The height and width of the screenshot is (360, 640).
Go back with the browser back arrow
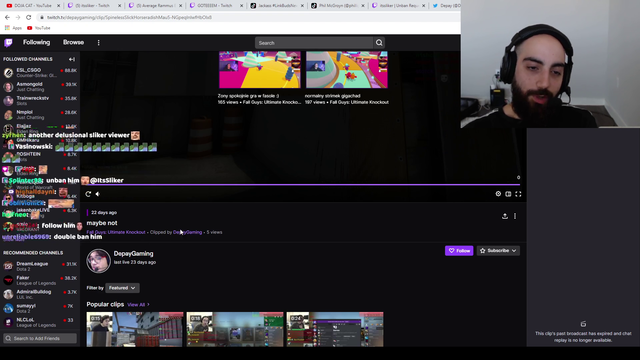tap(7, 18)
